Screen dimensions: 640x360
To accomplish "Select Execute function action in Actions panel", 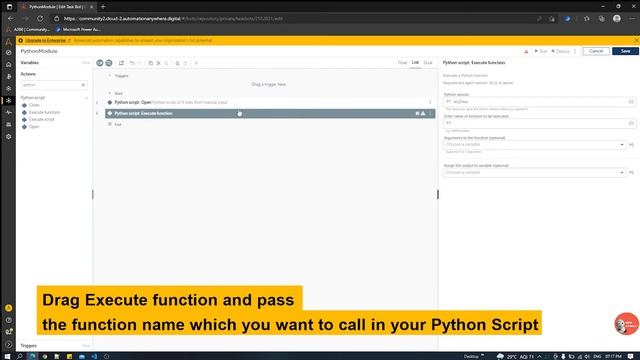I will [x=44, y=112].
